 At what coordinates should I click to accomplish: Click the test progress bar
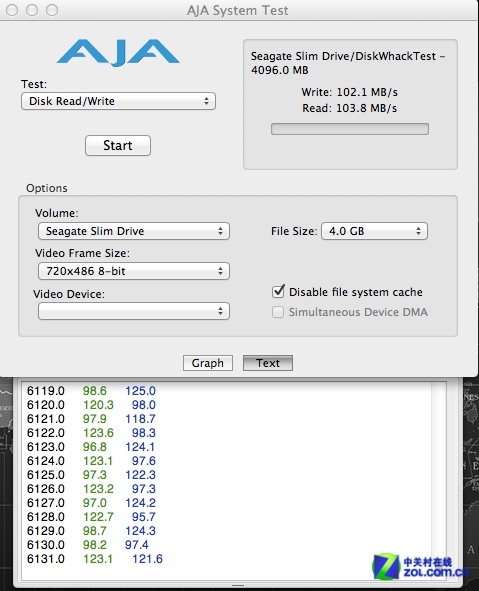tap(350, 129)
